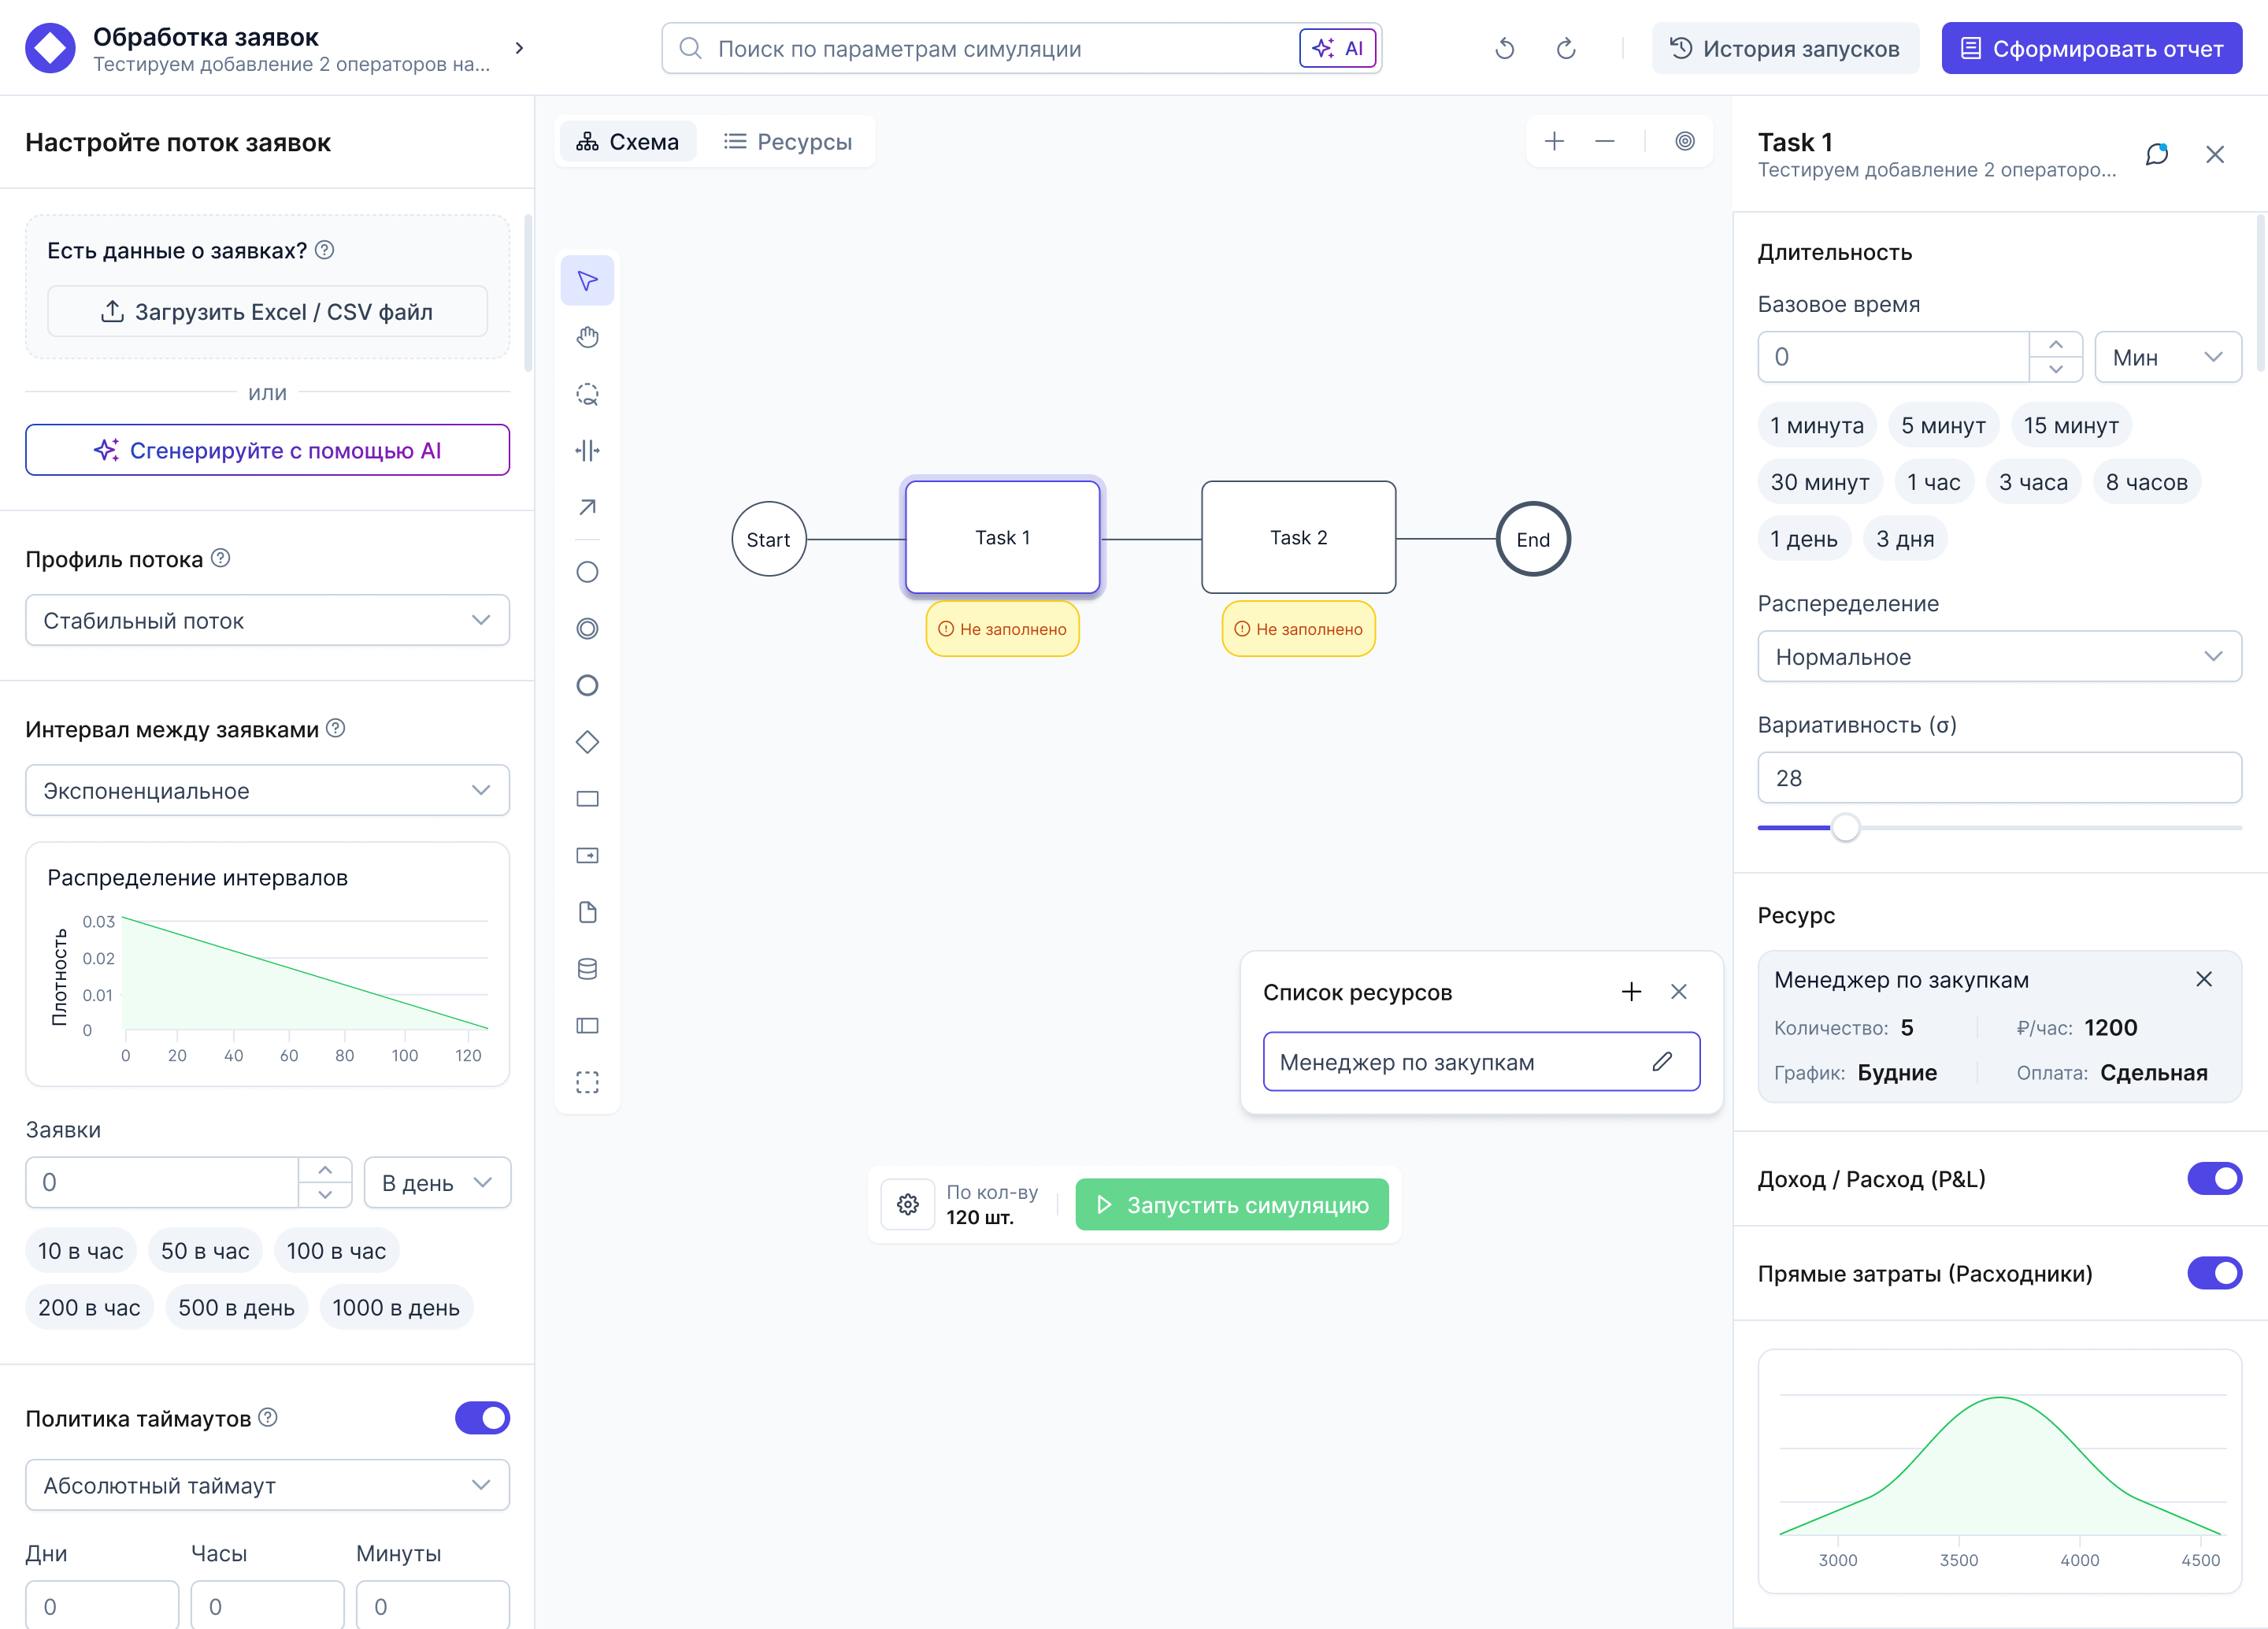Image resolution: width=2268 pixels, height=1629 pixels.
Task: Expand Распределение dropdown set to Нормальное
Action: pos(1998,657)
